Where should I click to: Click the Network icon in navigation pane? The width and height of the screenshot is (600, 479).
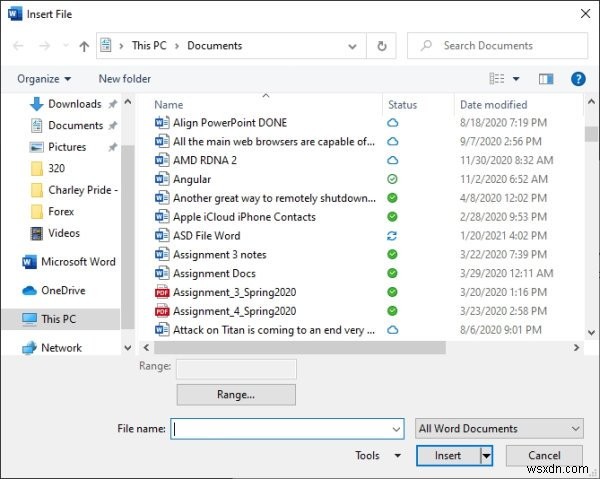[29, 348]
